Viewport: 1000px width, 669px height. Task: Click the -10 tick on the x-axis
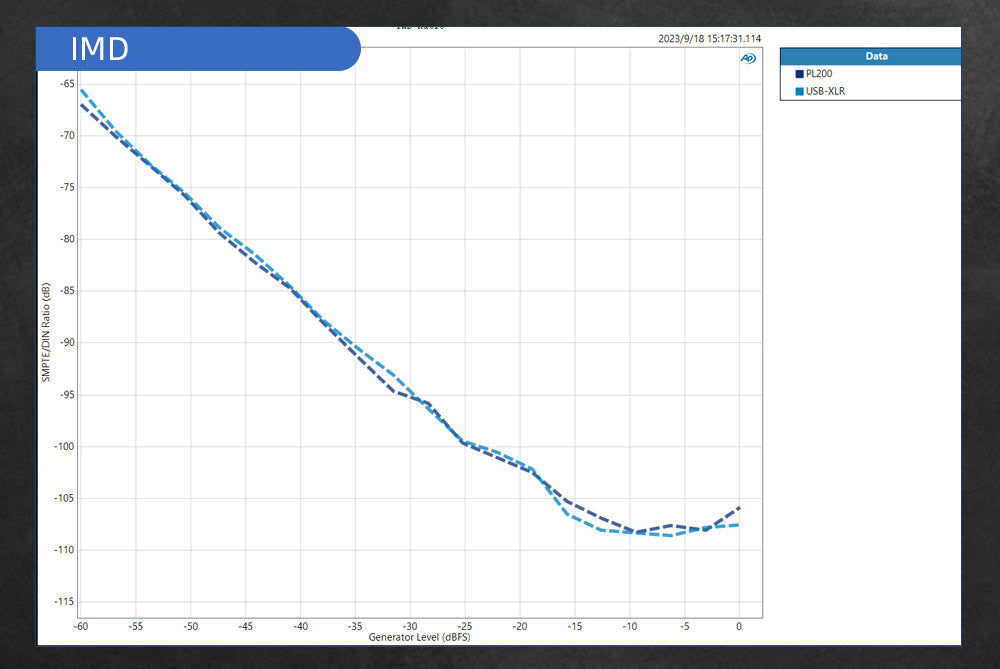pyautogui.click(x=629, y=627)
